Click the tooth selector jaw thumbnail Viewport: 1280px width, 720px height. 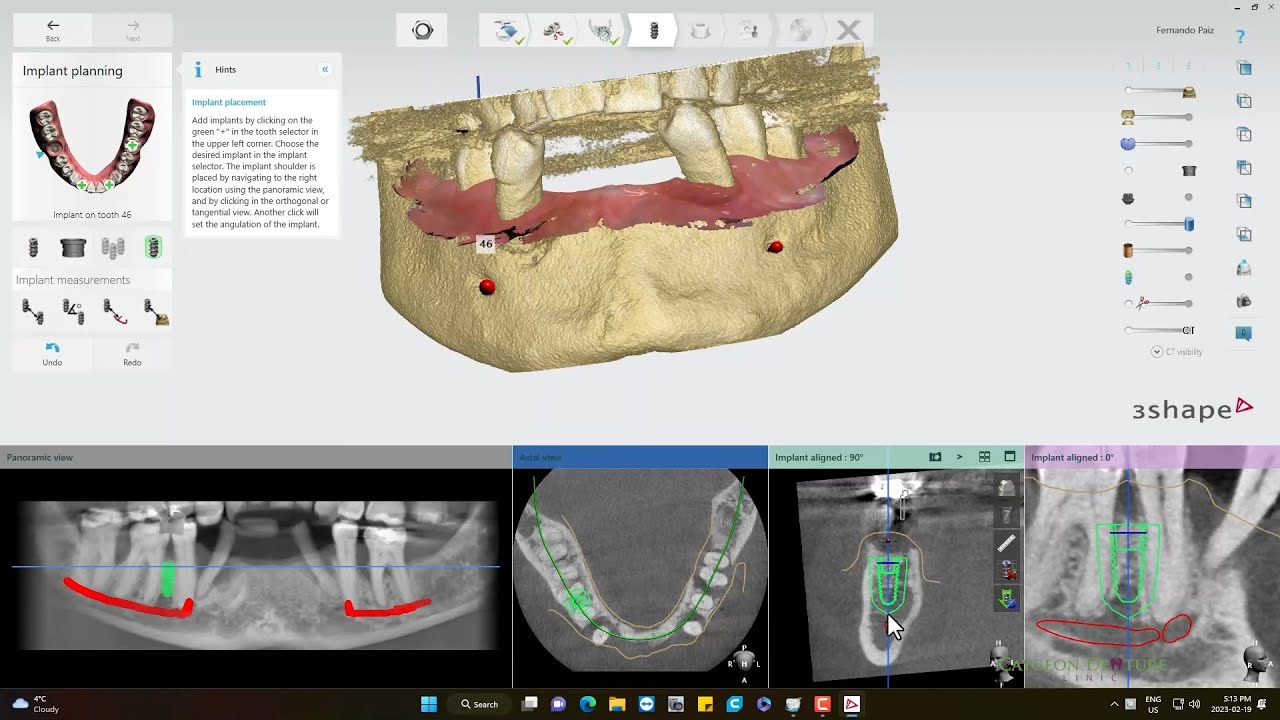[x=92, y=146]
